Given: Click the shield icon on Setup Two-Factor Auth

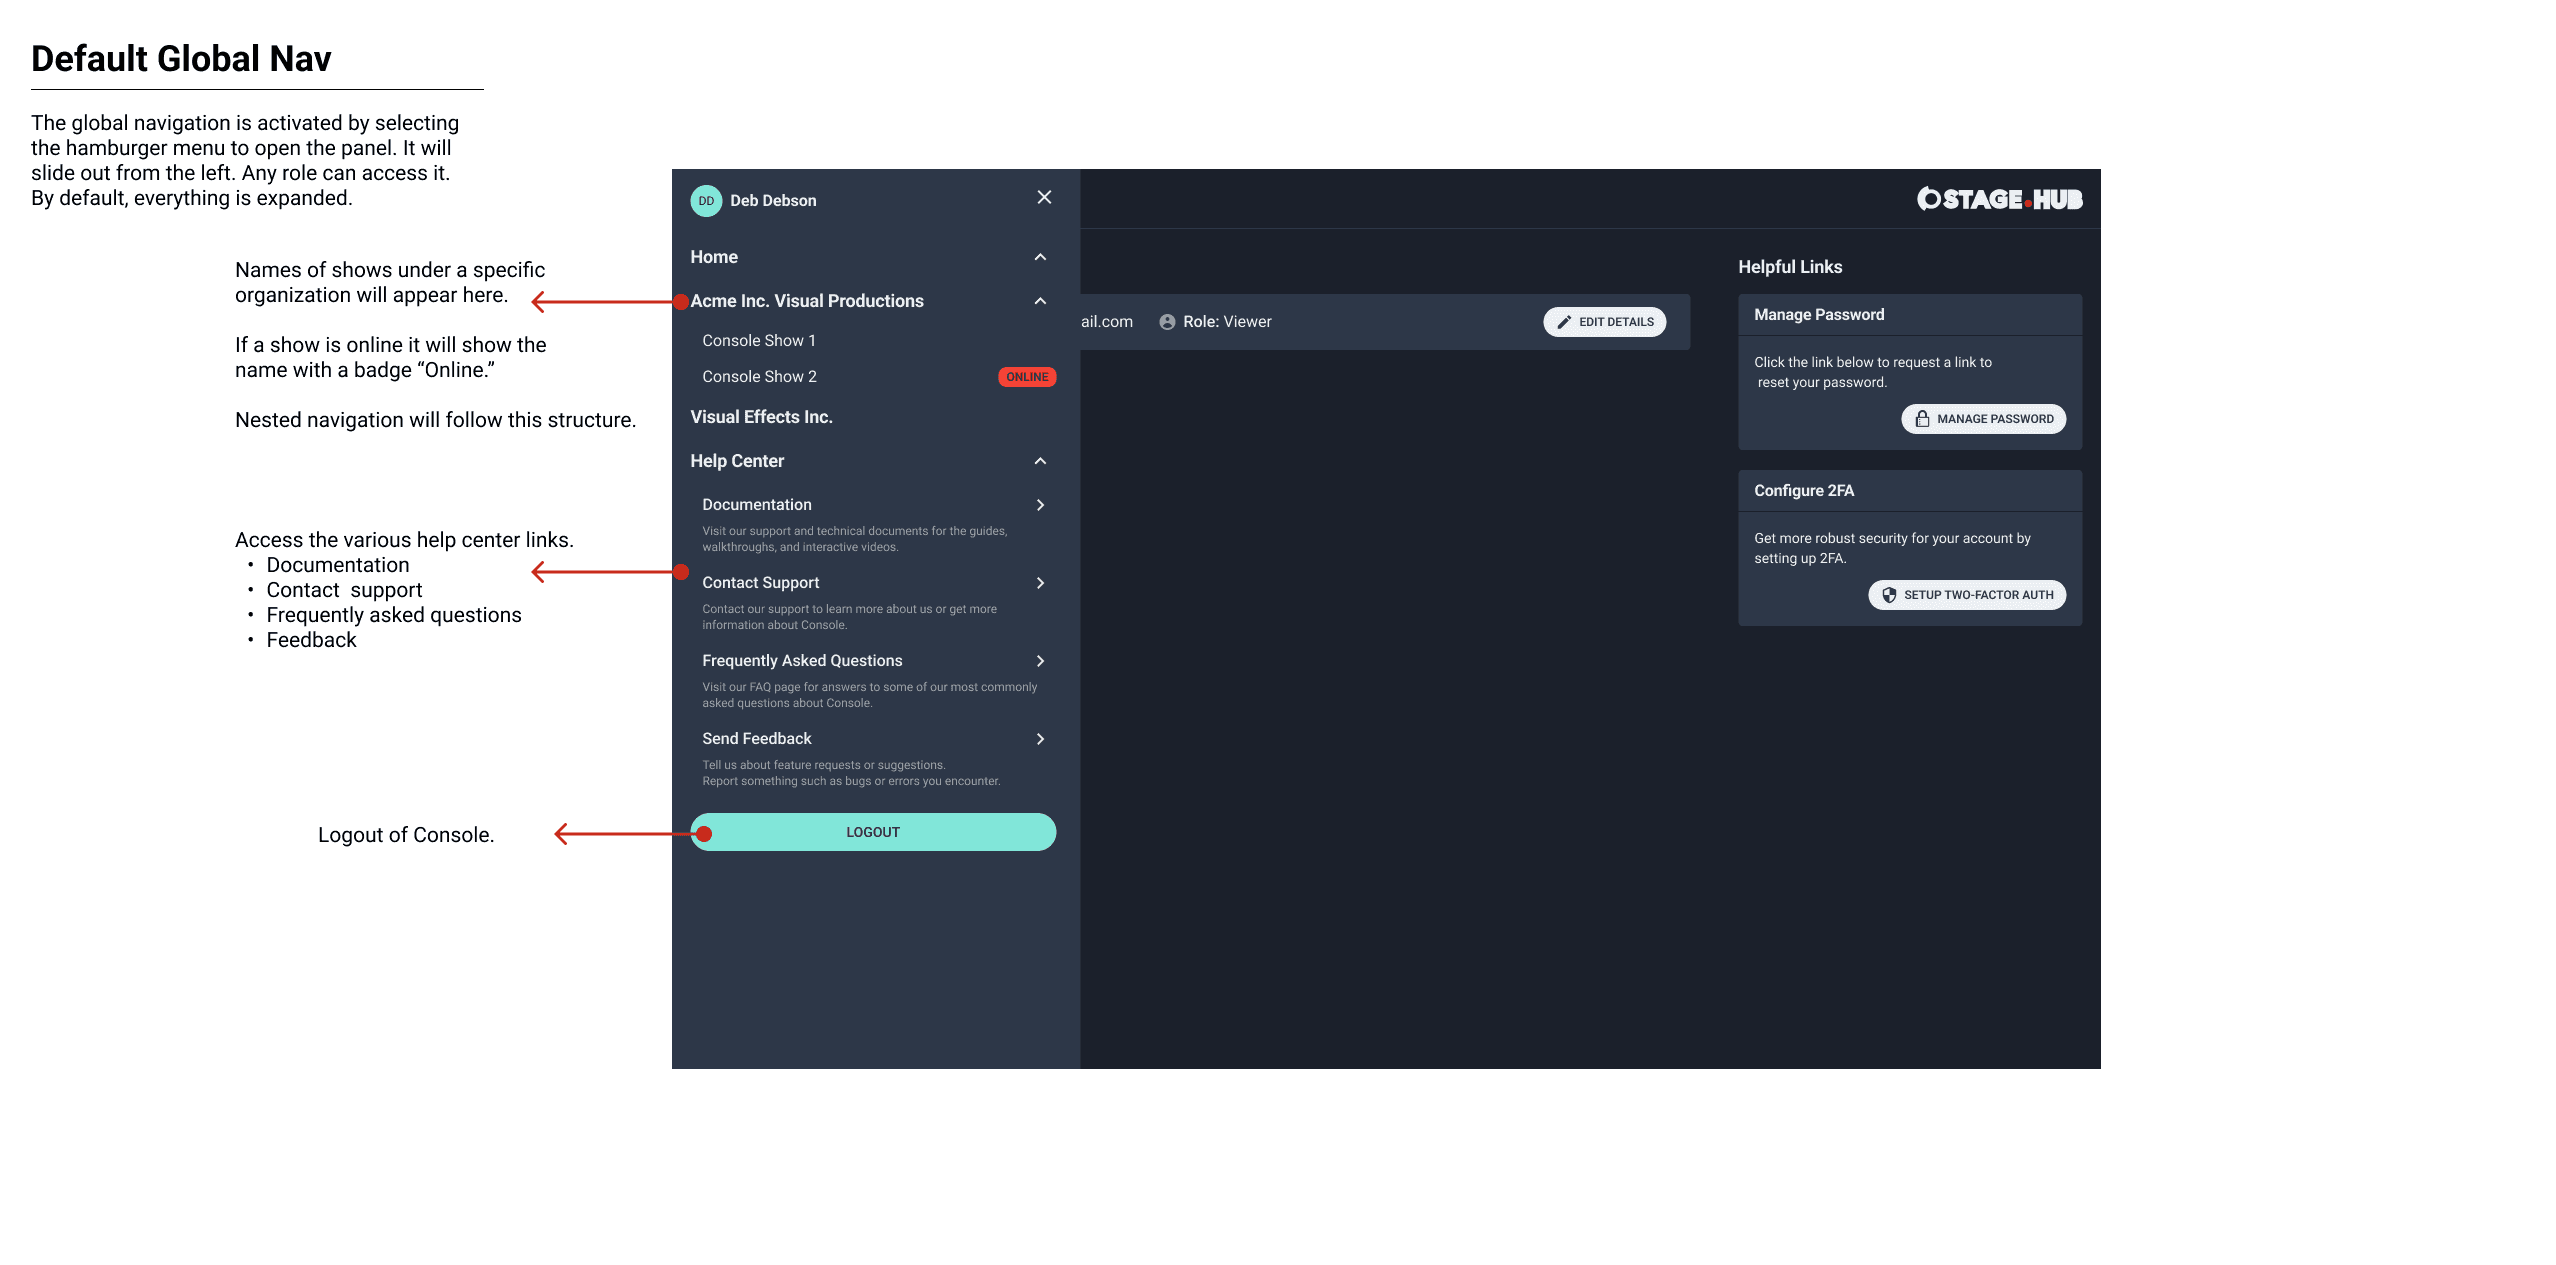Looking at the screenshot, I should click(1889, 595).
